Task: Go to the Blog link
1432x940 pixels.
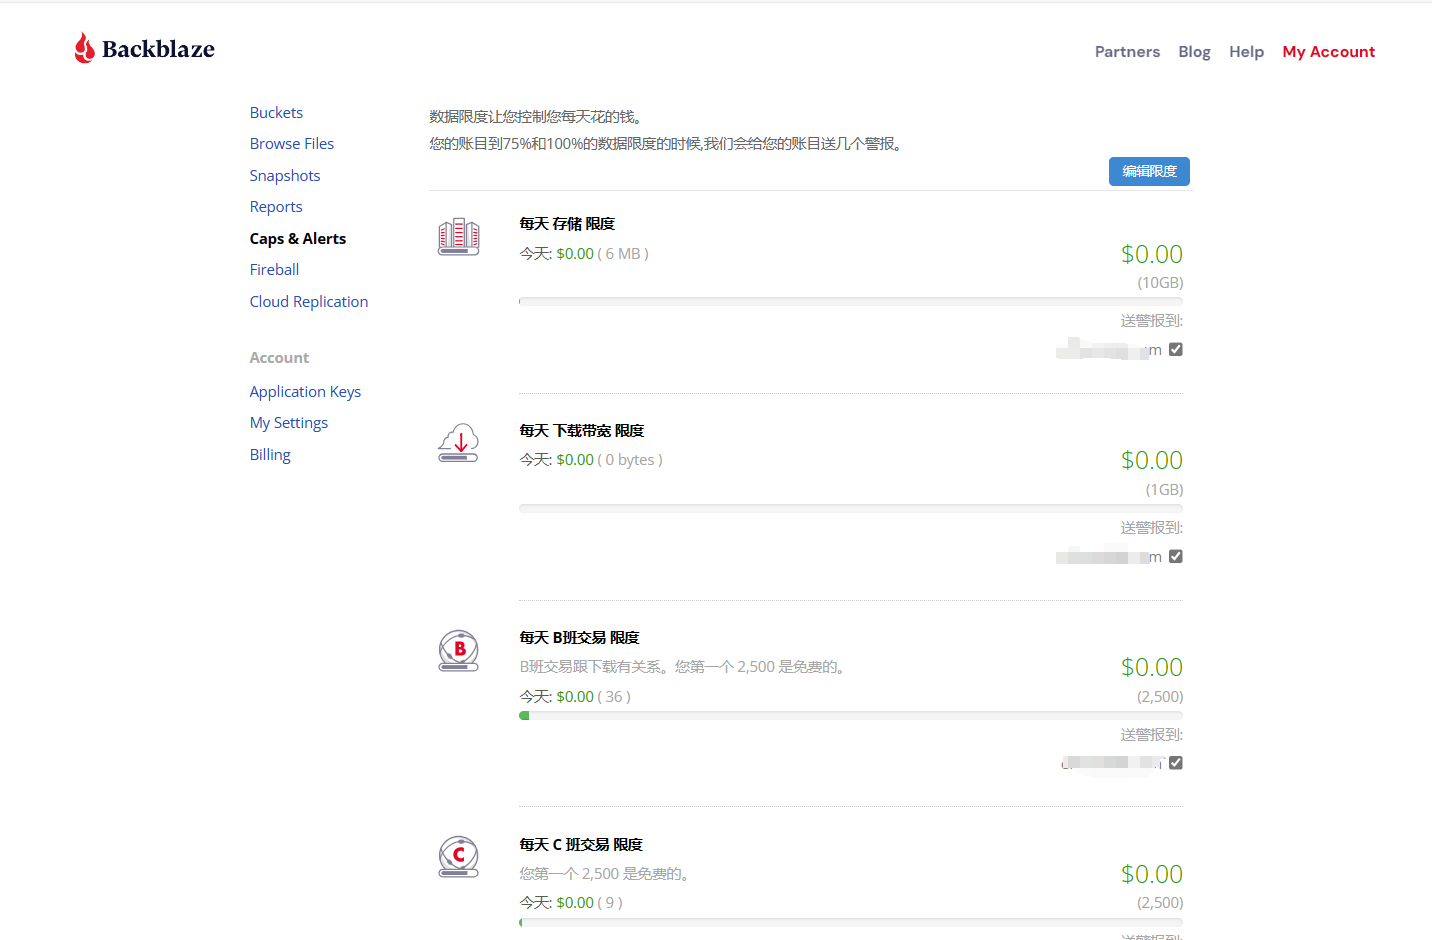Action: pyautogui.click(x=1194, y=52)
